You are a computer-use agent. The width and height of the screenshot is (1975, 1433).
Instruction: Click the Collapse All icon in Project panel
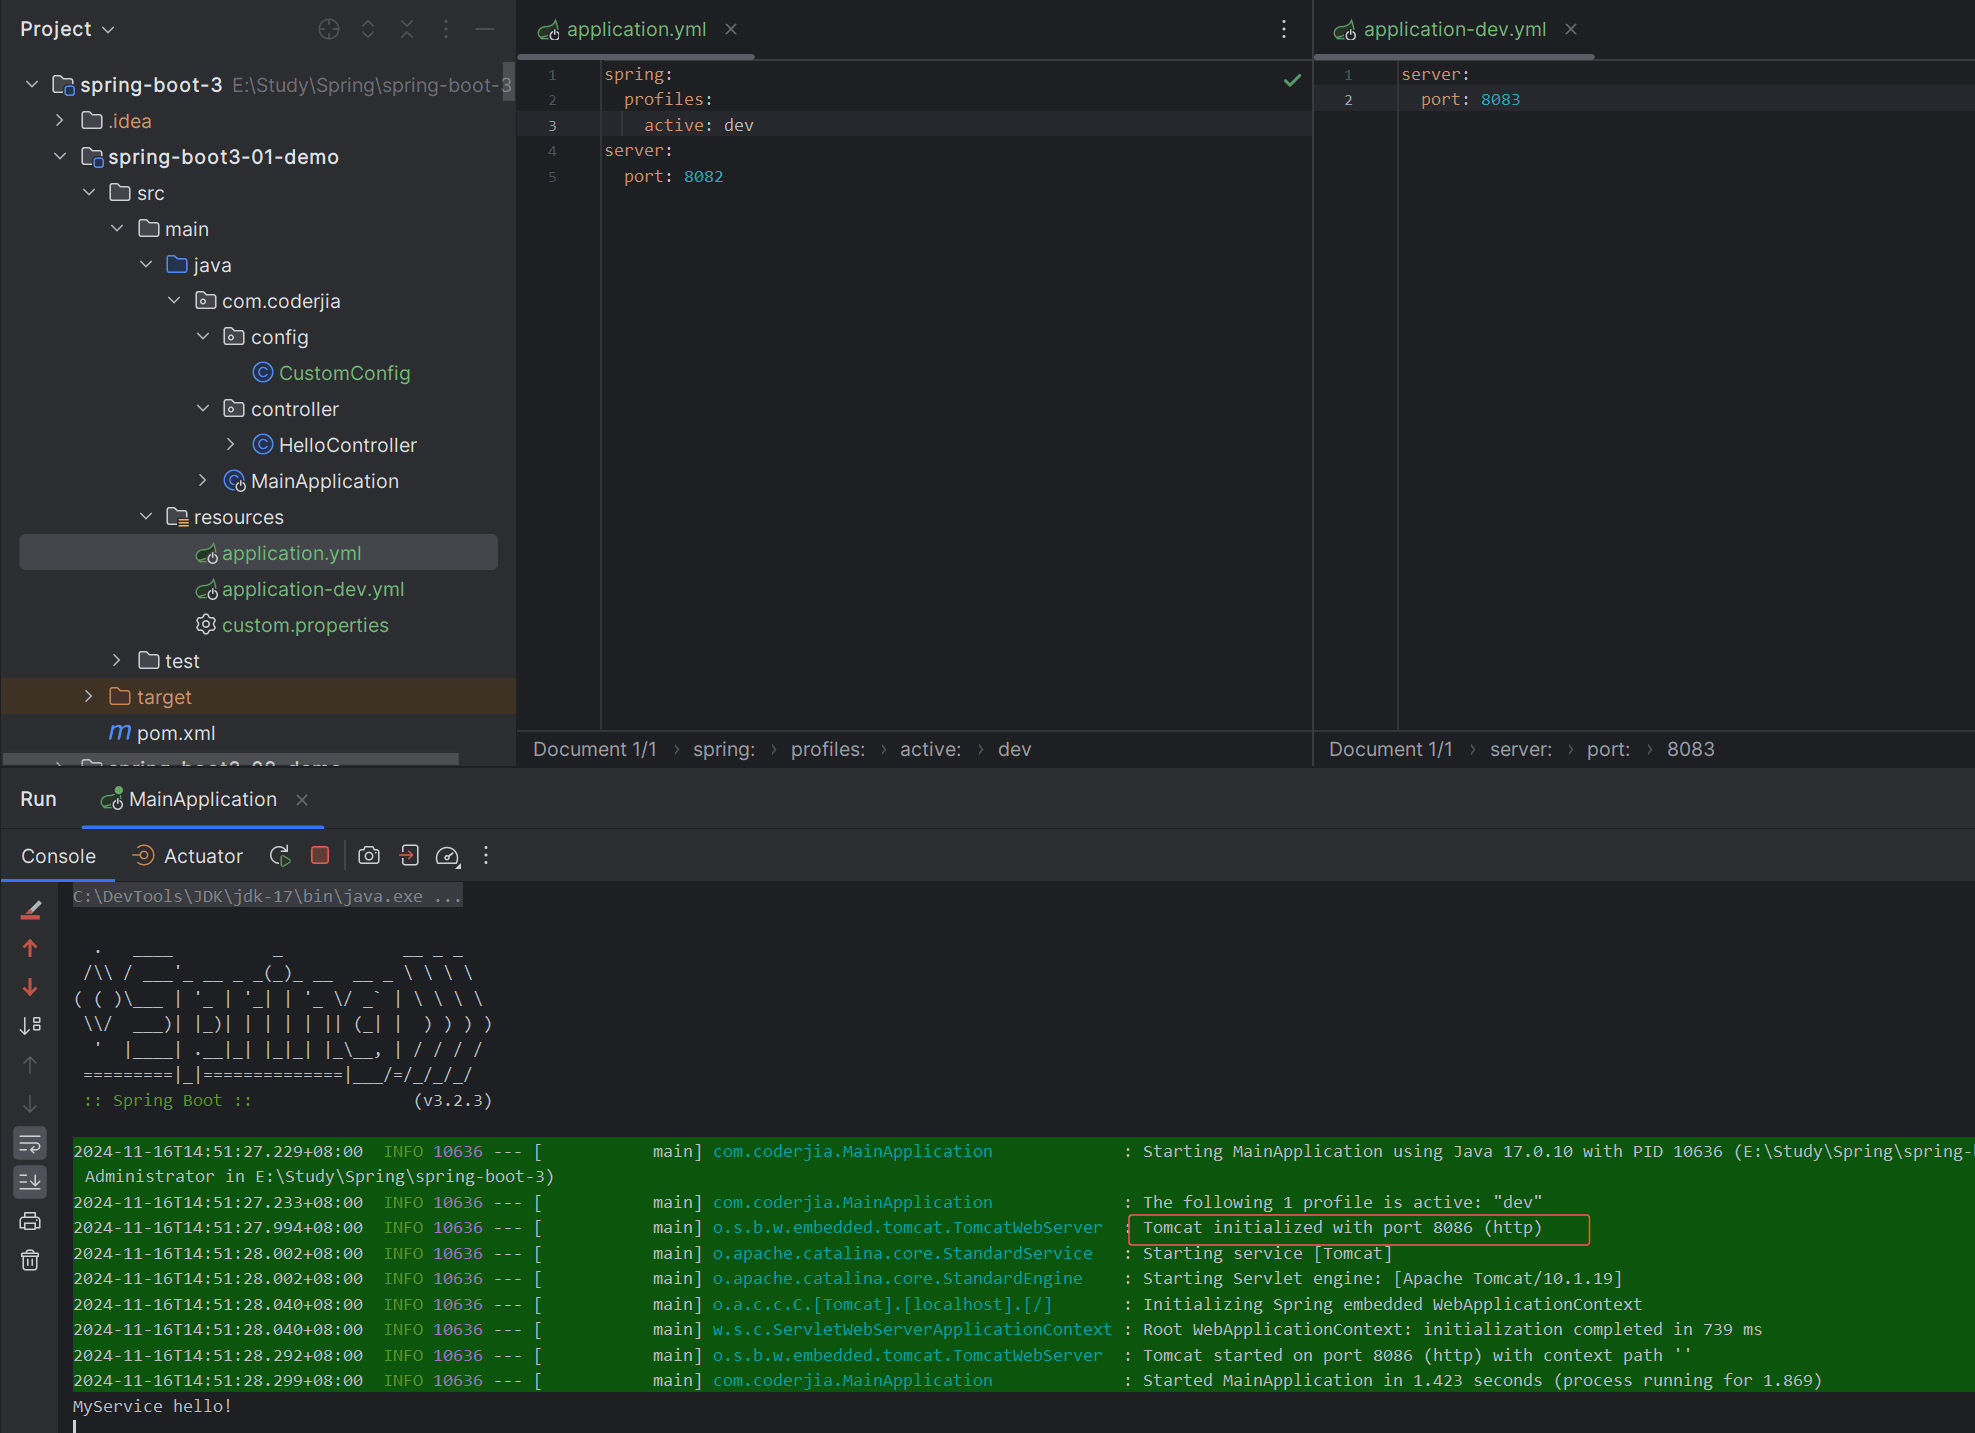[x=407, y=29]
